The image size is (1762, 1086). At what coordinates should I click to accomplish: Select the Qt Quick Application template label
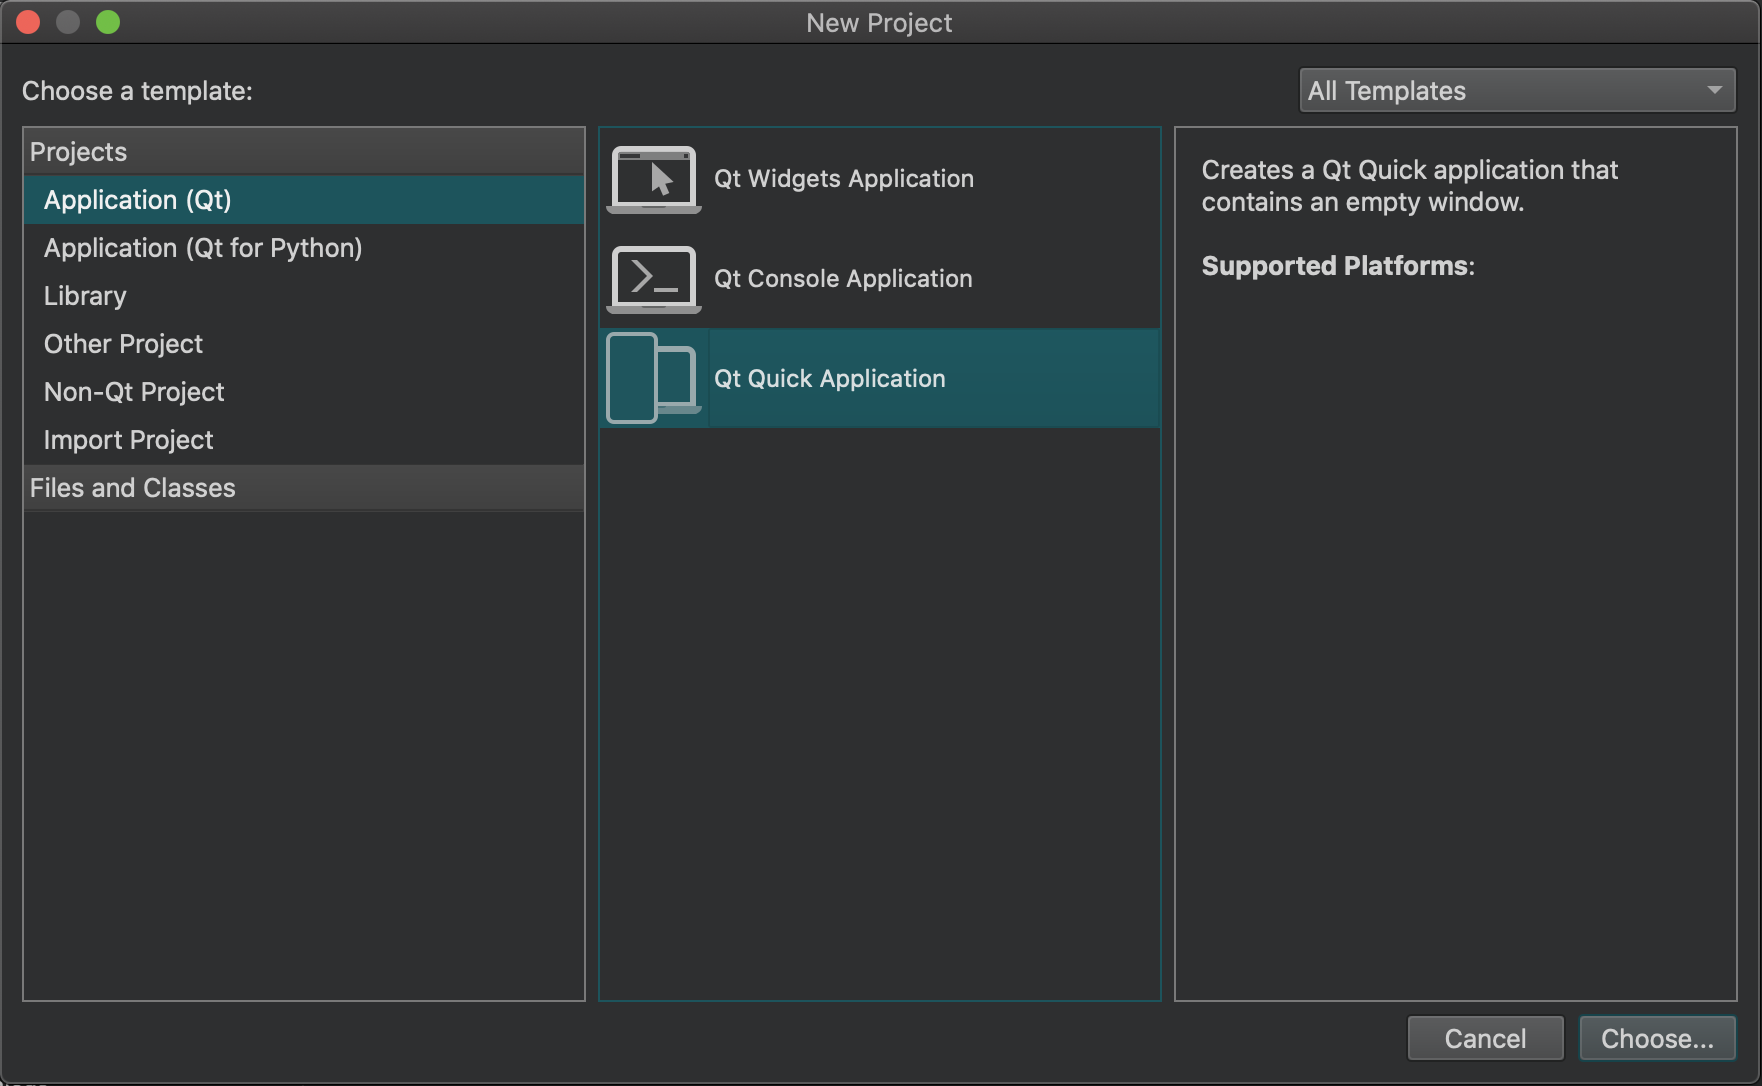click(829, 379)
